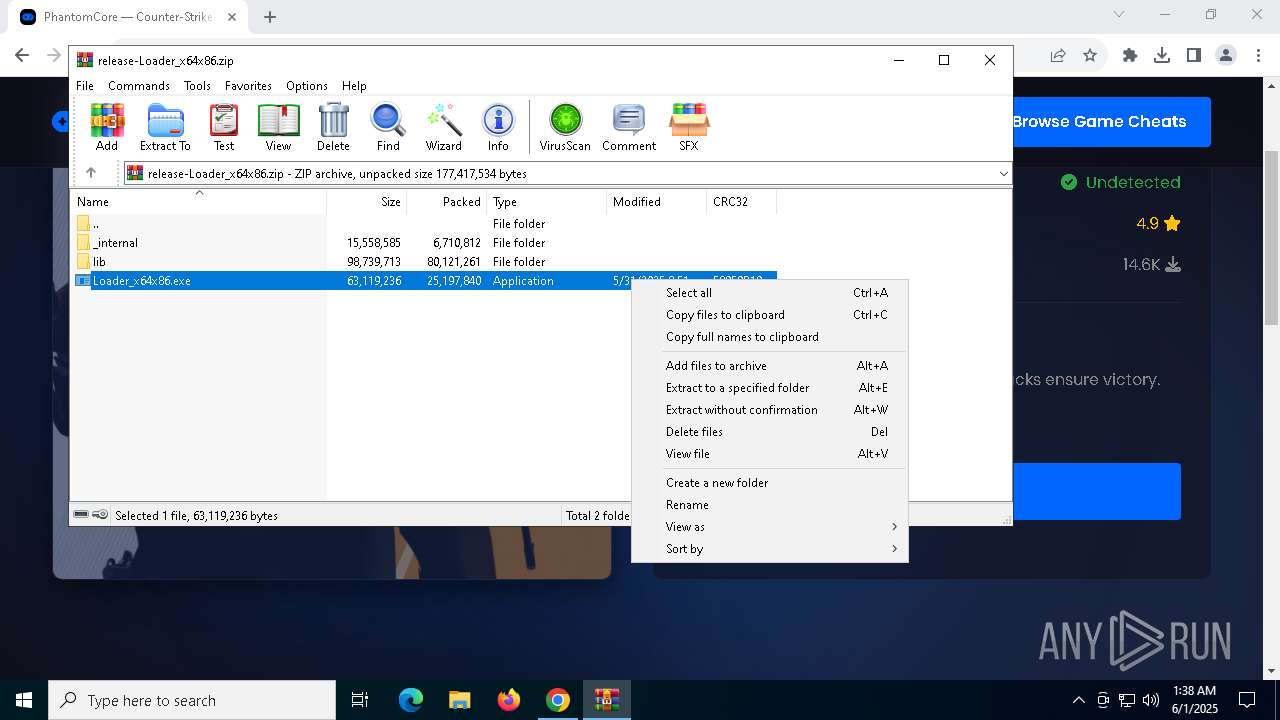Open the volume control in tray
Viewport: 1280px width, 720px height.
(1150, 700)
